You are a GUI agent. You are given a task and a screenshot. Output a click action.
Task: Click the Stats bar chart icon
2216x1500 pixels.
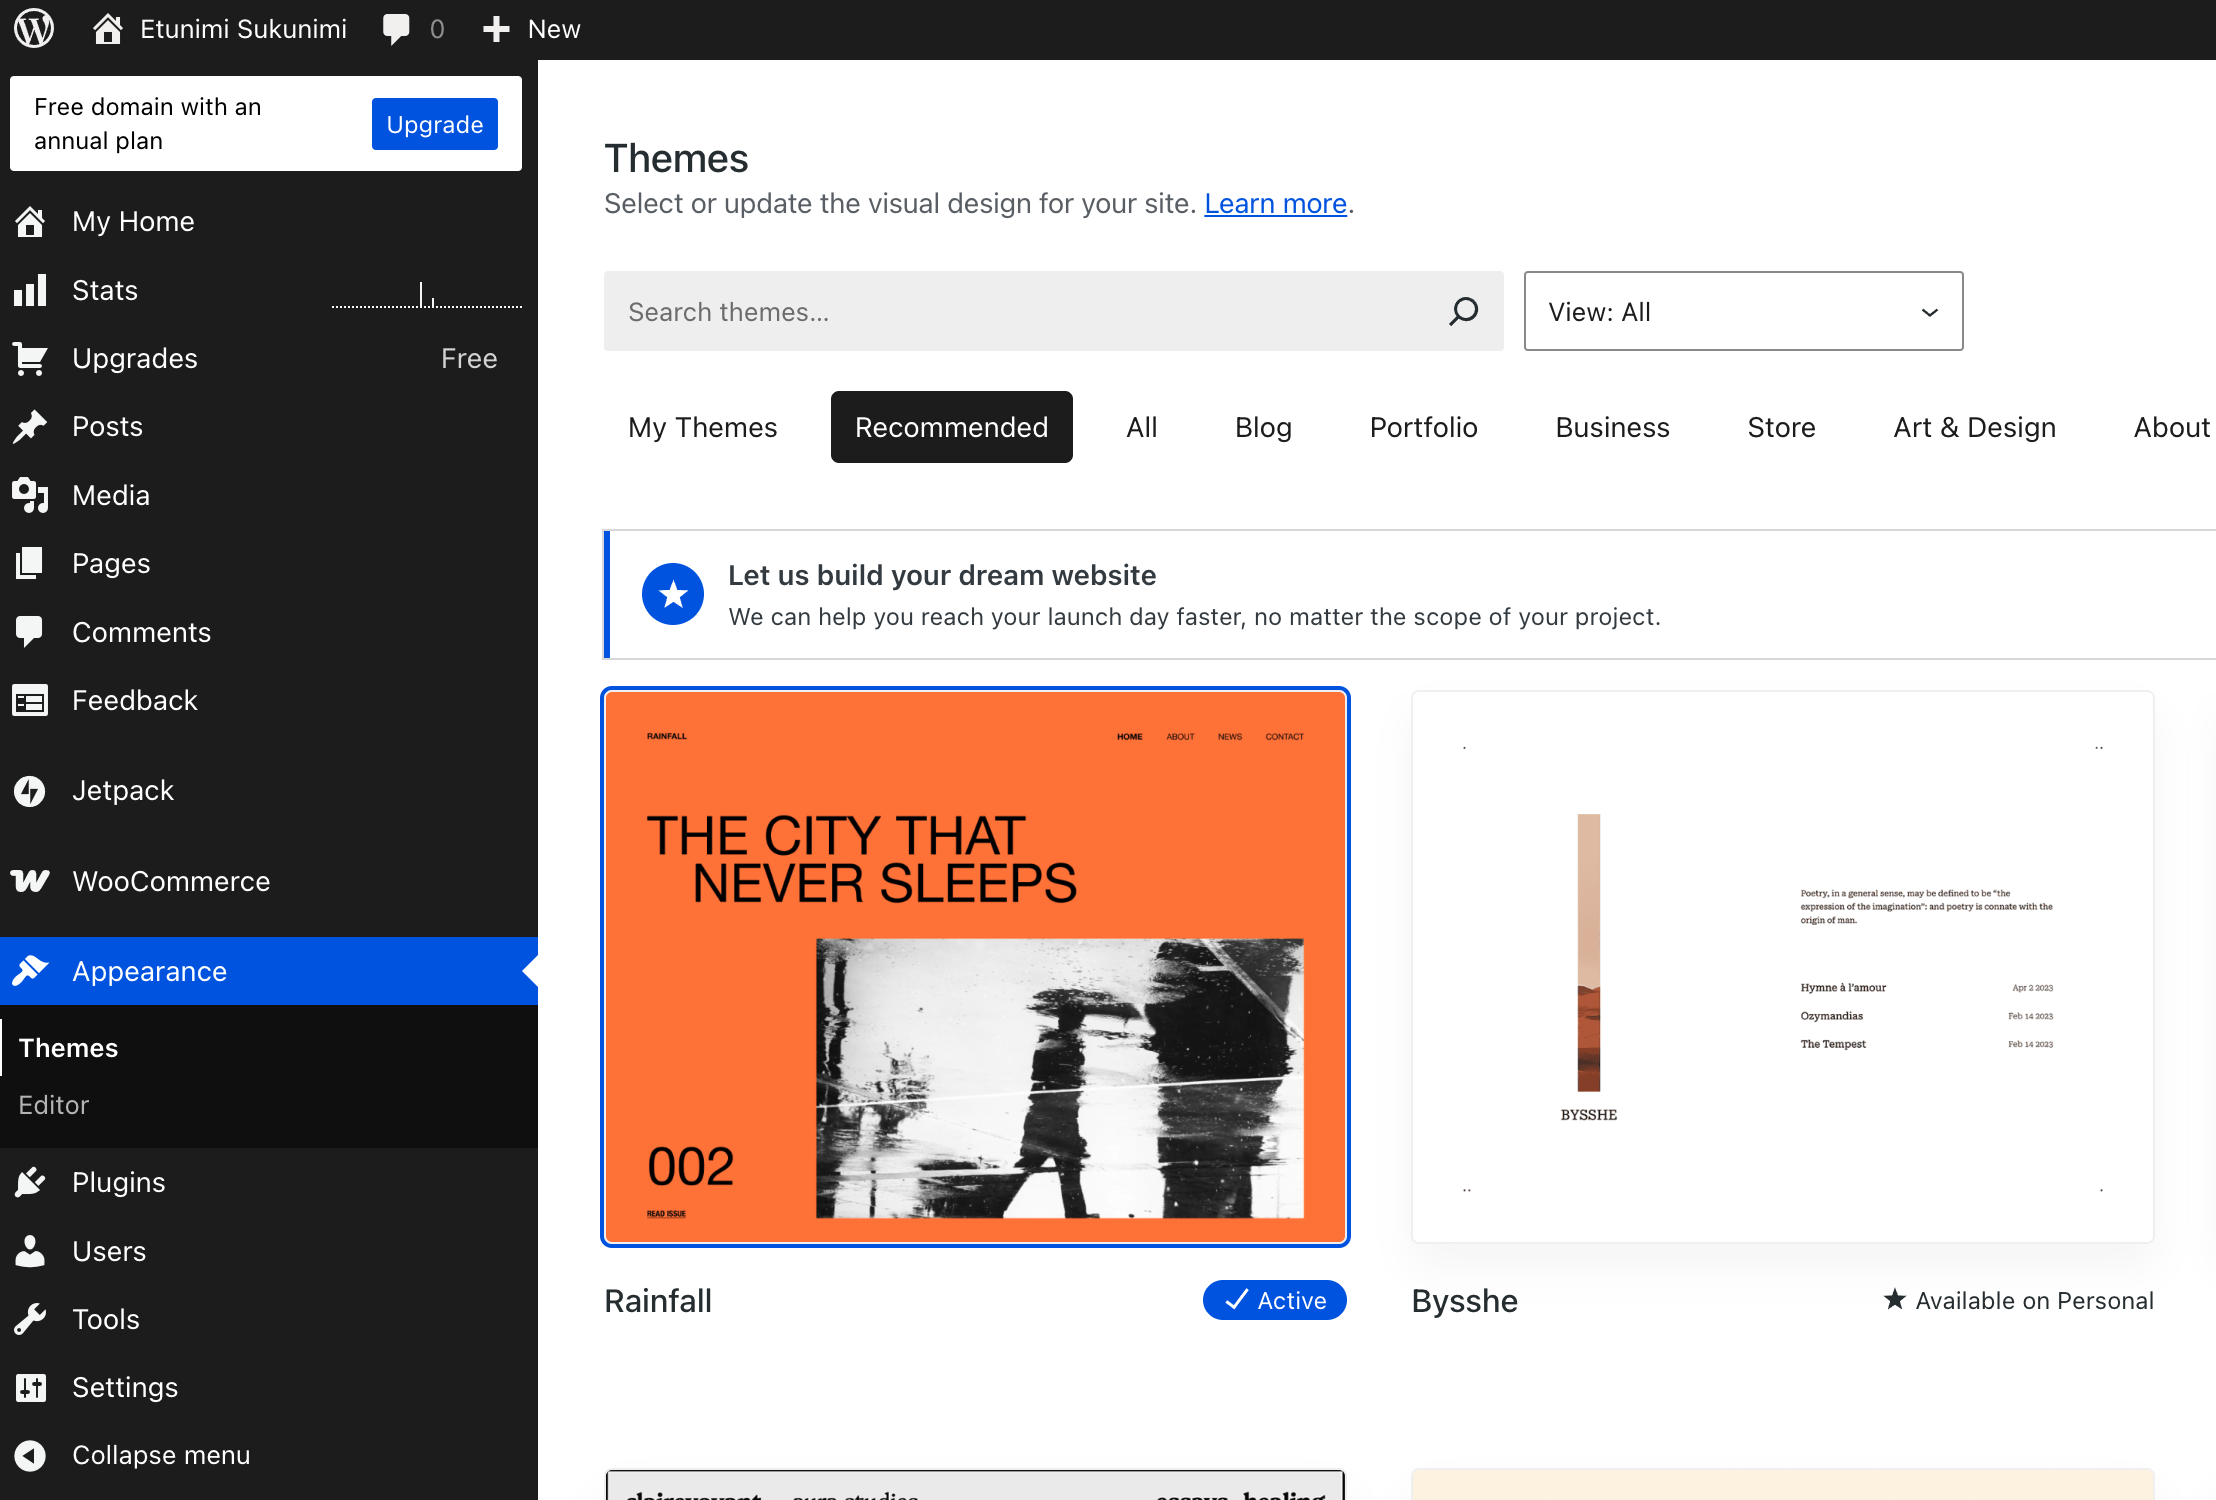(x=30, y=290)
